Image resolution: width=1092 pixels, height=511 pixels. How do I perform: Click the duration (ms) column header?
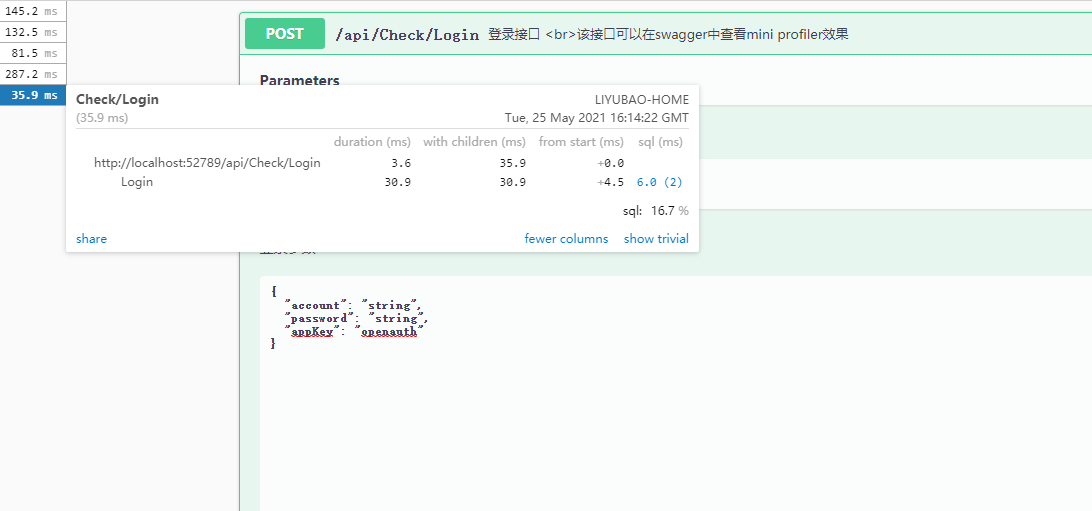coord(372,142)
